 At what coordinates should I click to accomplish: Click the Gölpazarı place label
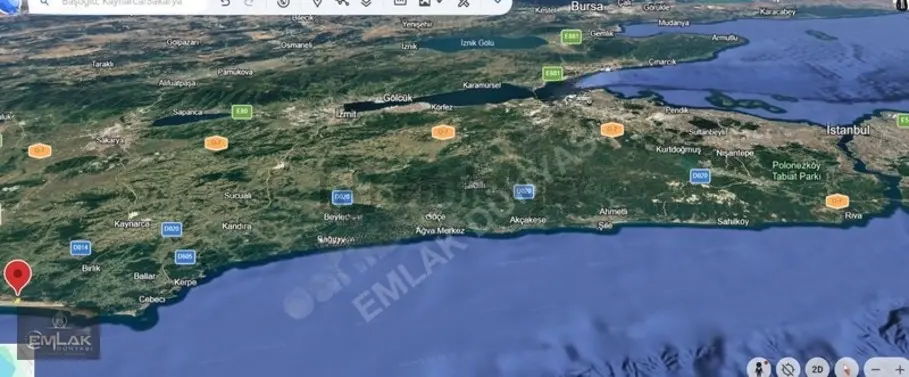pos(183,42)
